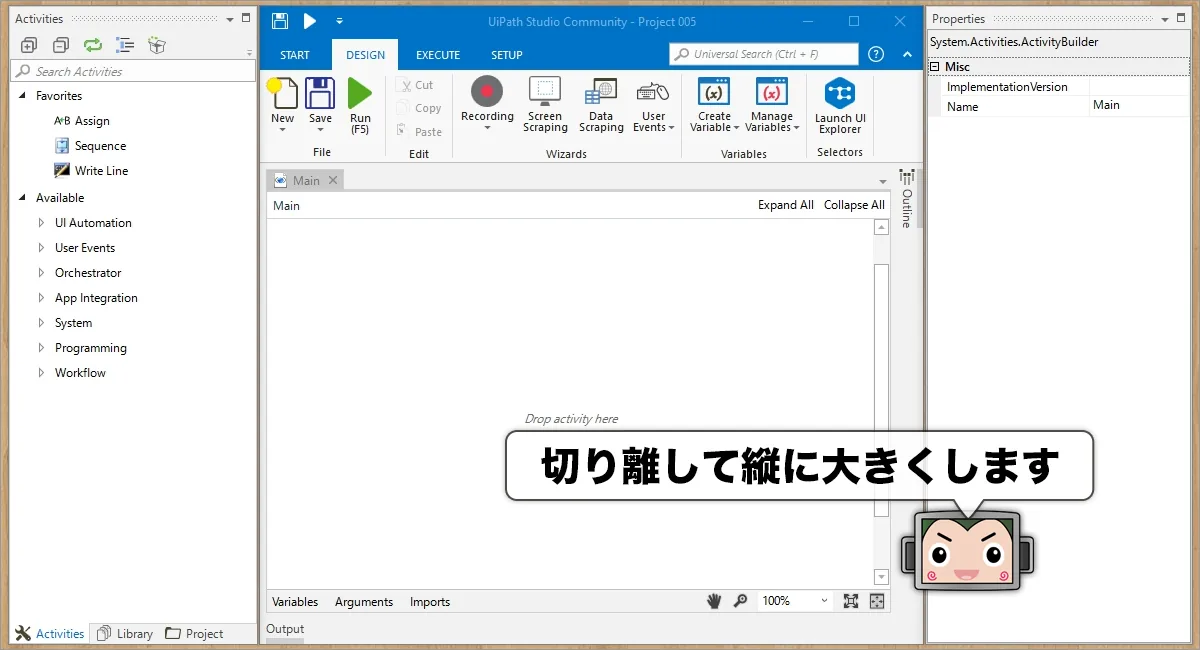The width and height of the screenshot is (1200, 650).
Task: Click the New file ribbon icon
Action: coord(283,93)
